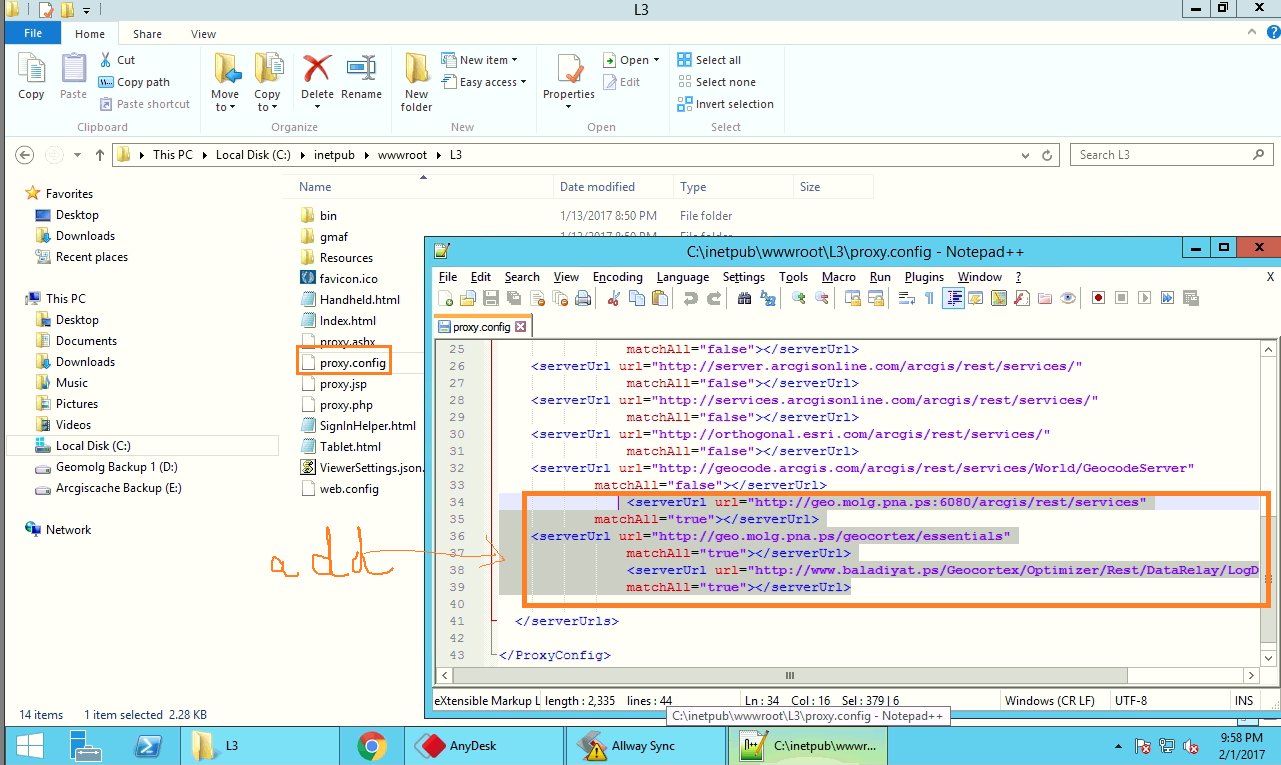Zoom out using Notepad++ magnifier minus icon

(x=821, y=298)
